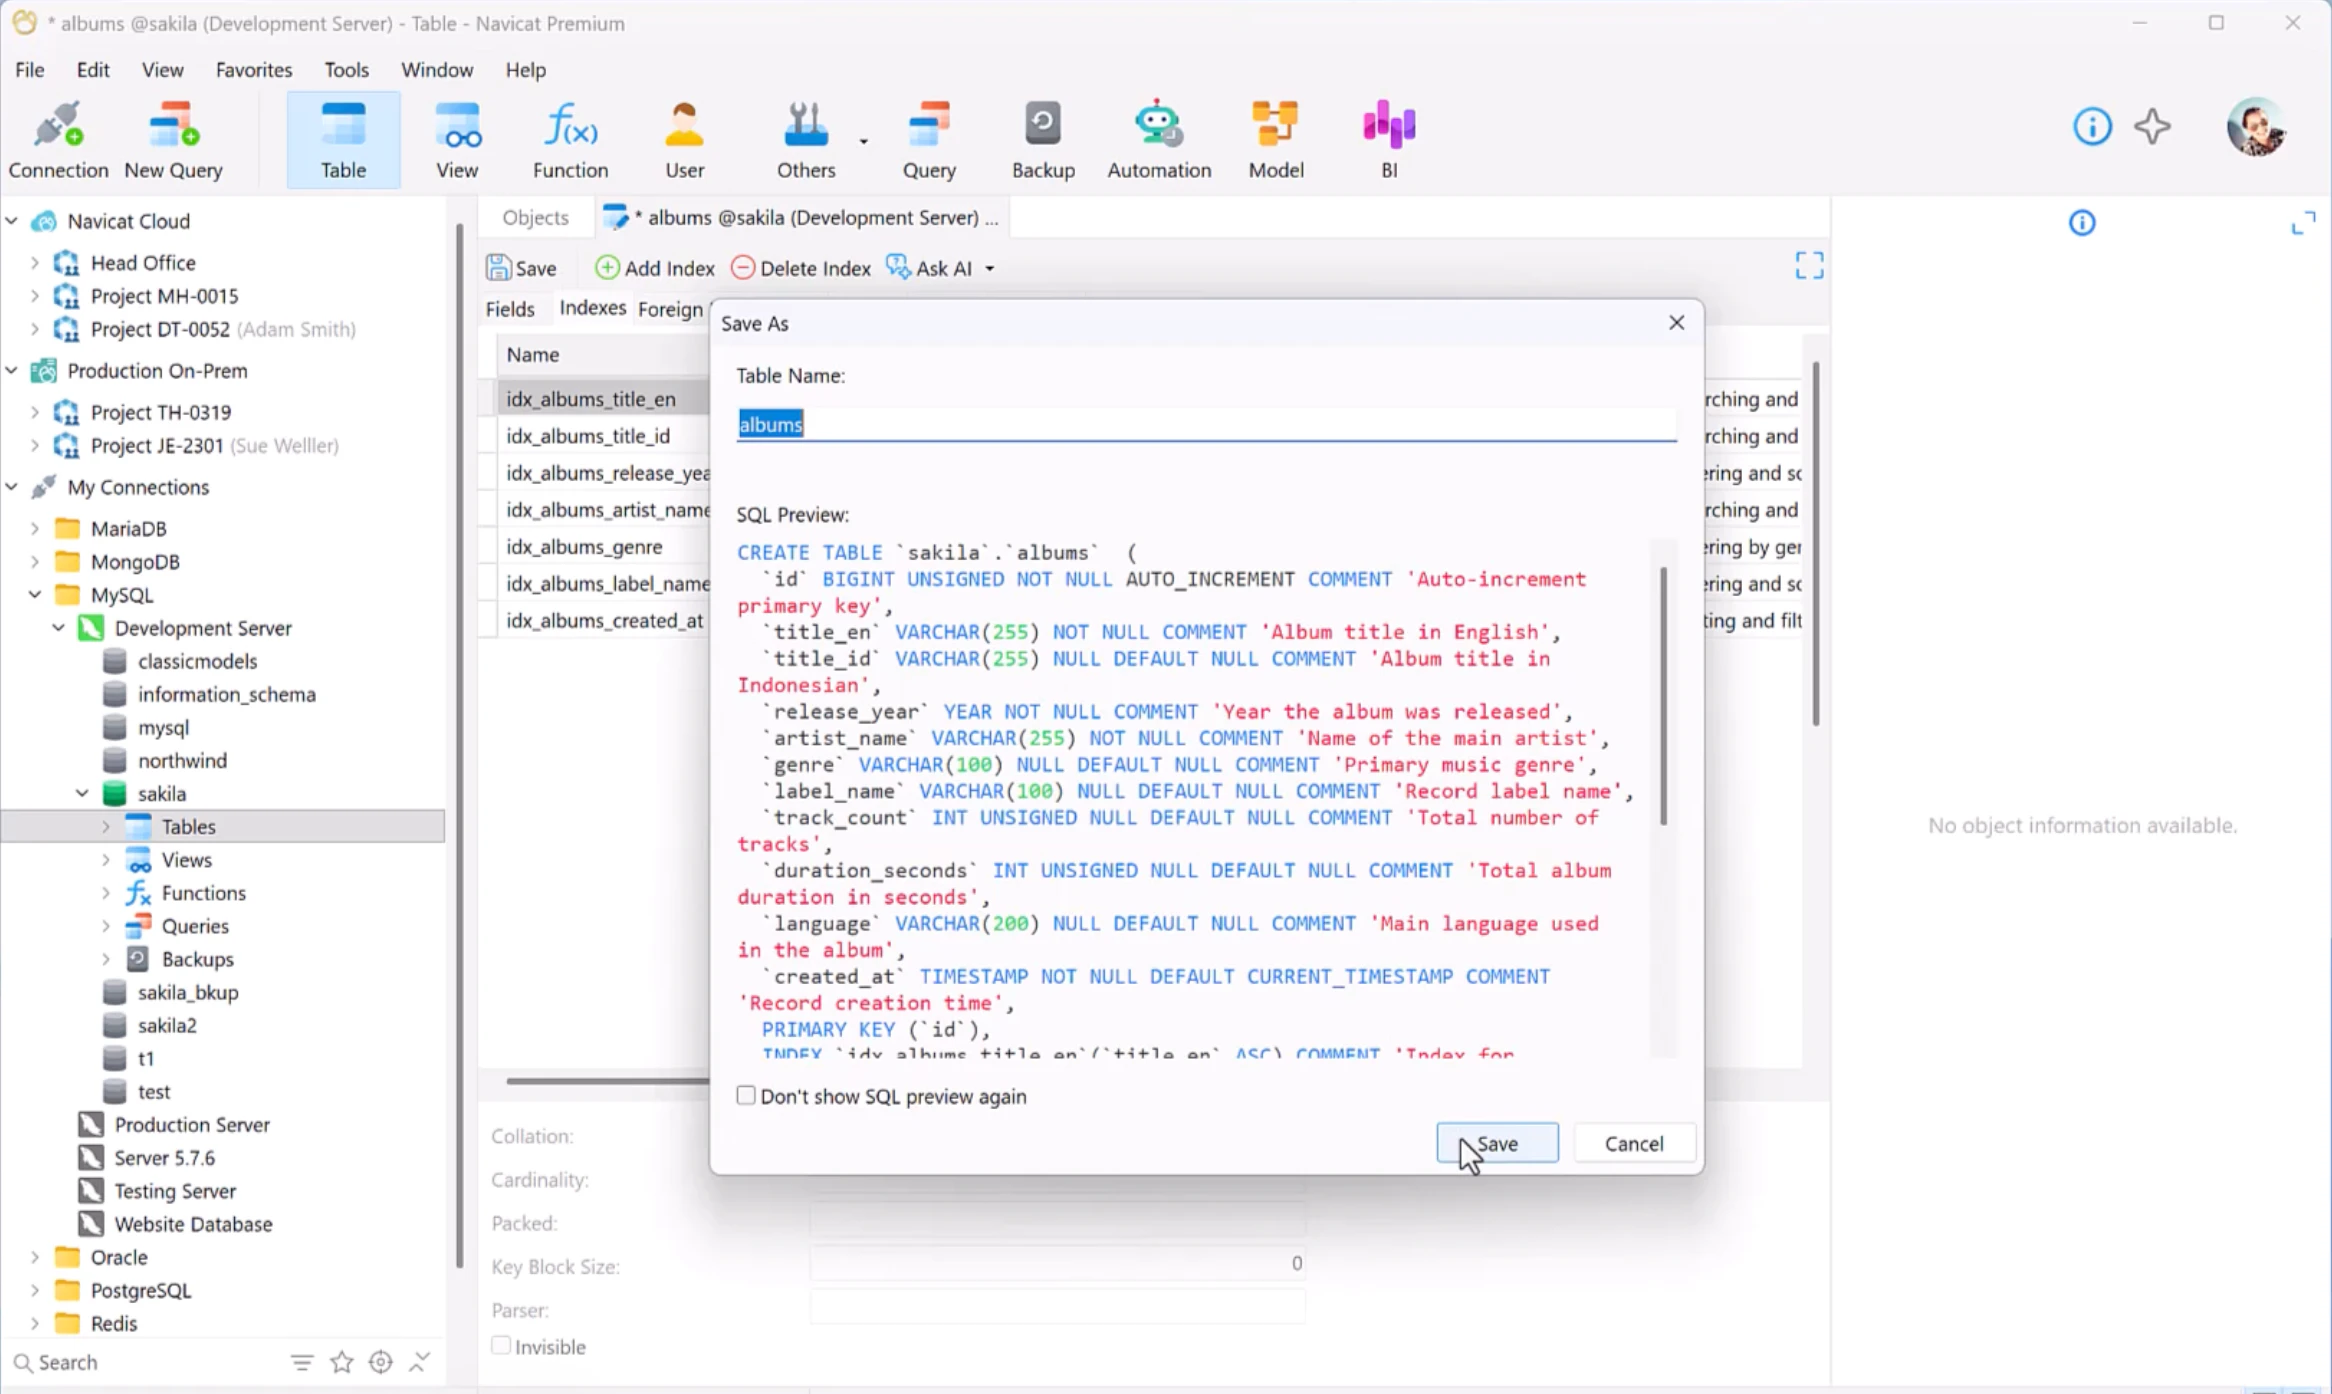Click the Save button in table toolbar
The width and height of the screenshot is (2332, 1394).
521,268
